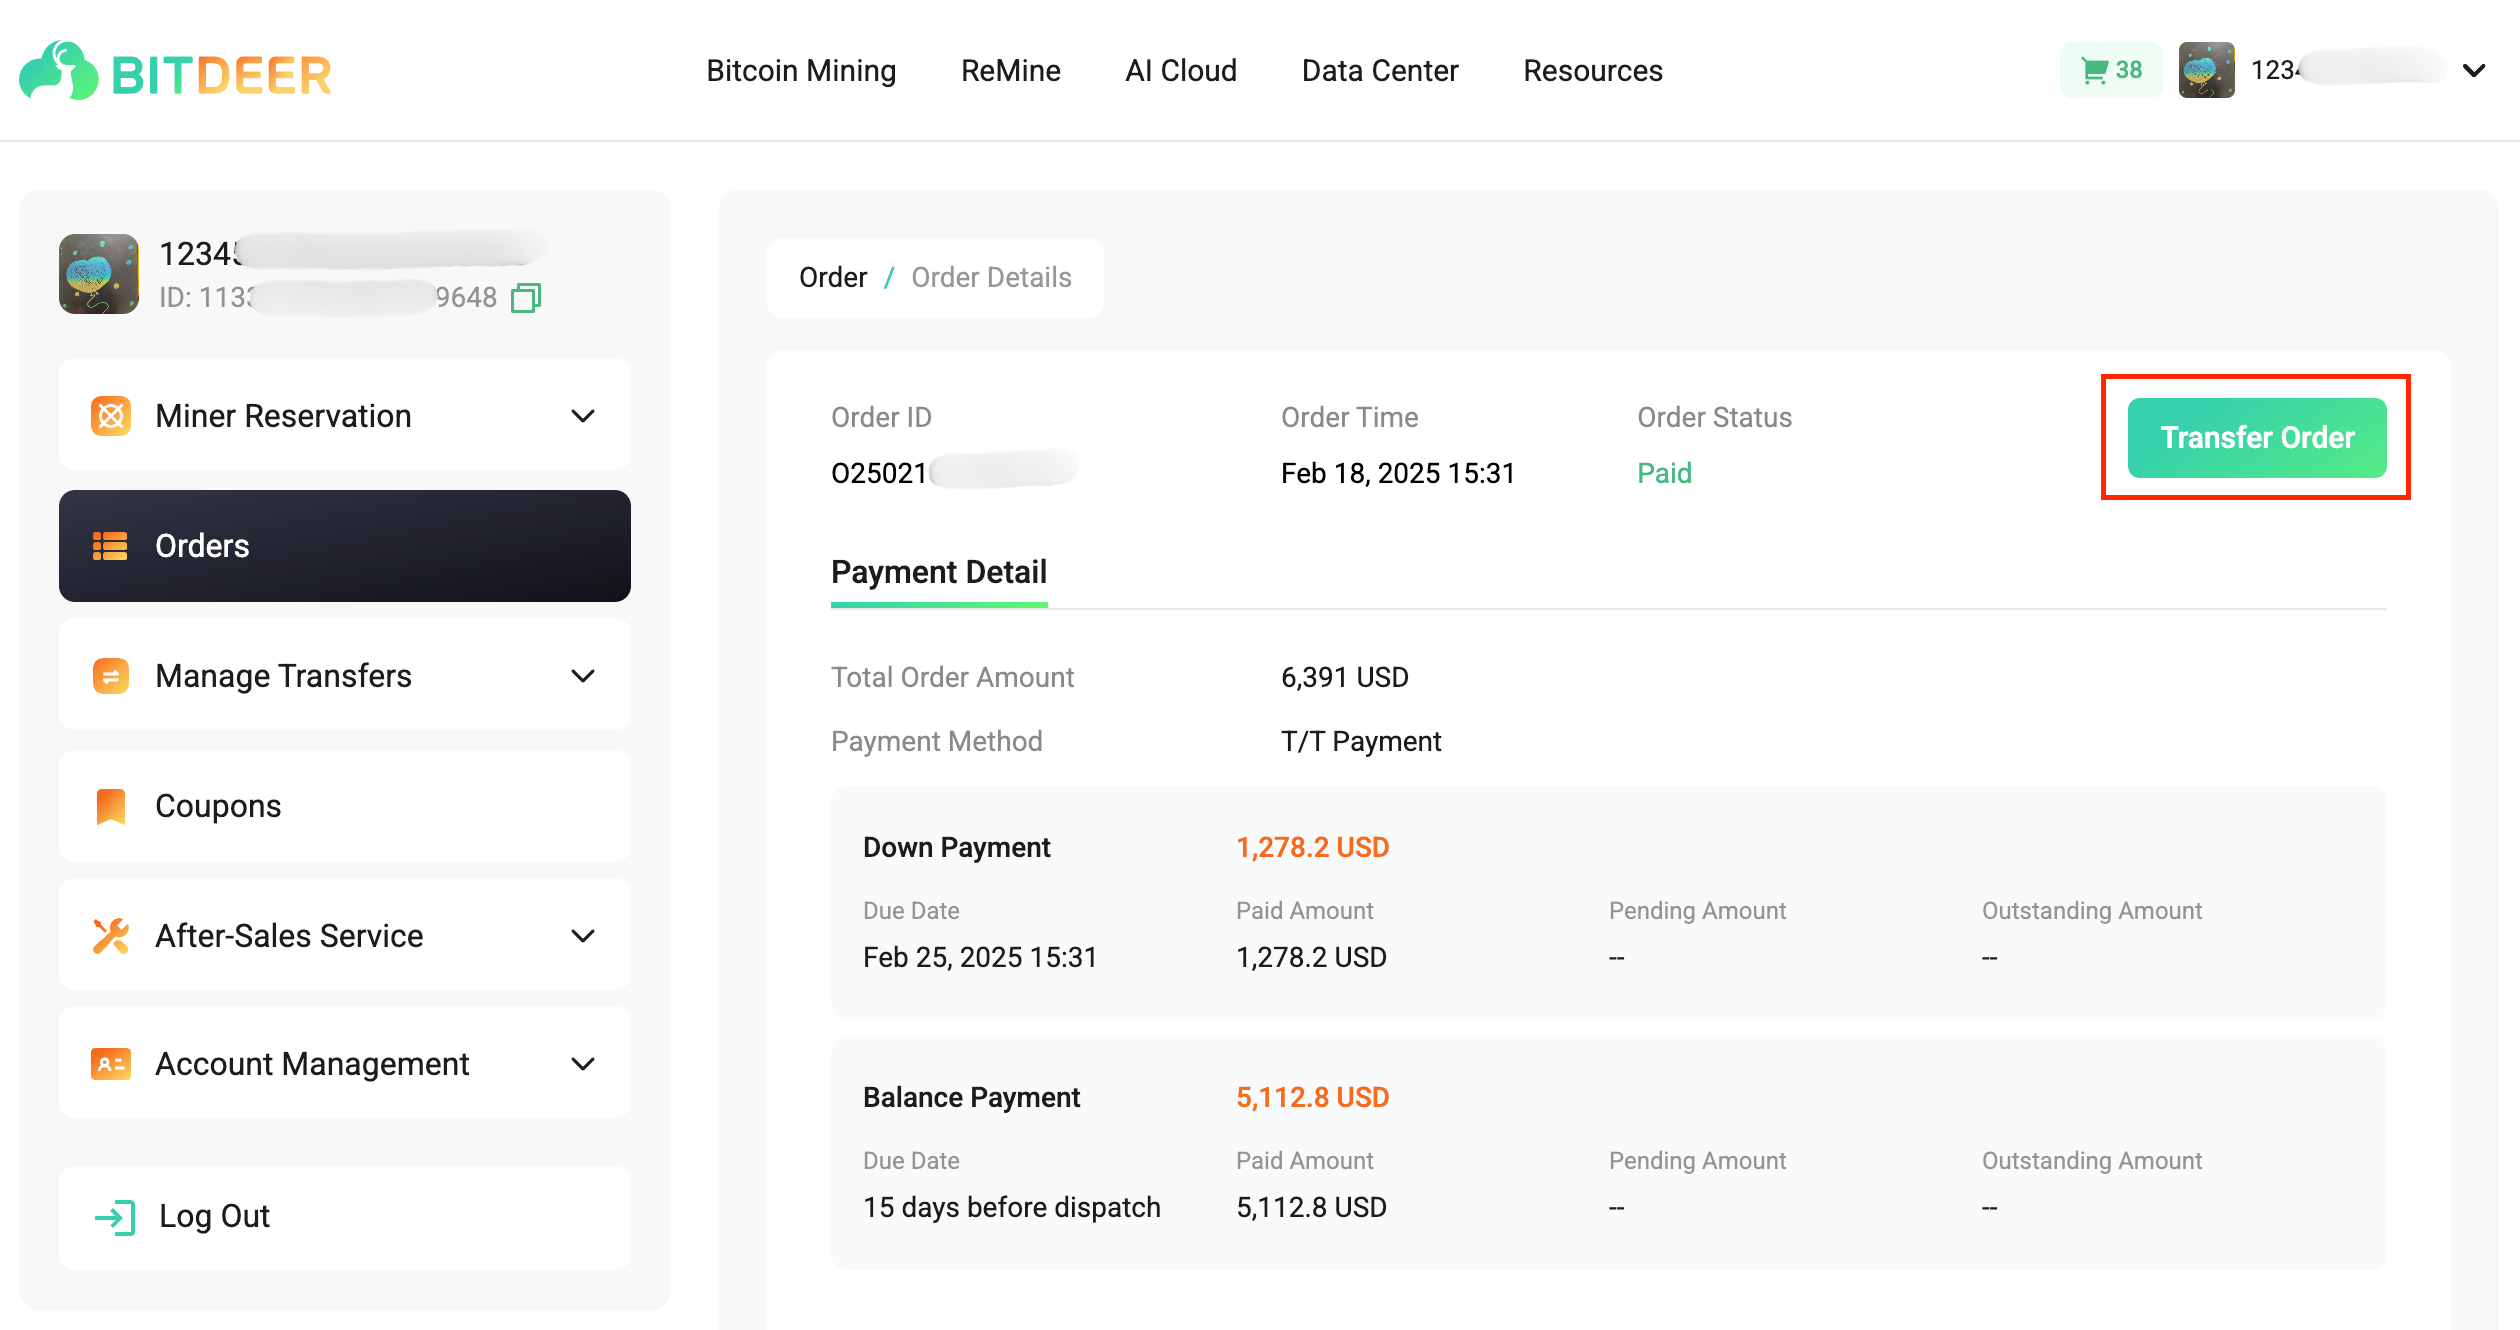Click the profile avatar in the top bar
Screen dimensions: 2520x1330
(x=2206, y=70)
